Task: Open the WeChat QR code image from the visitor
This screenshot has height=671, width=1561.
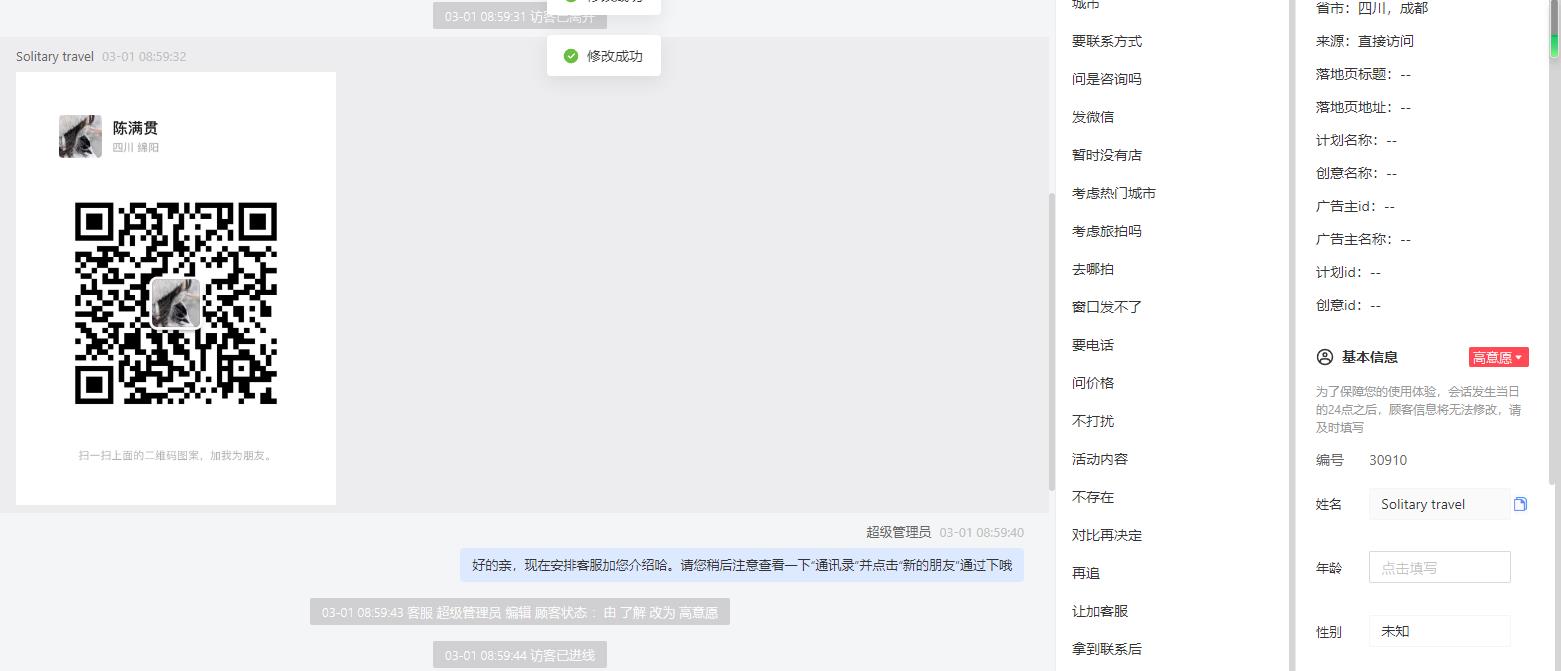Action: click(176, 288)
